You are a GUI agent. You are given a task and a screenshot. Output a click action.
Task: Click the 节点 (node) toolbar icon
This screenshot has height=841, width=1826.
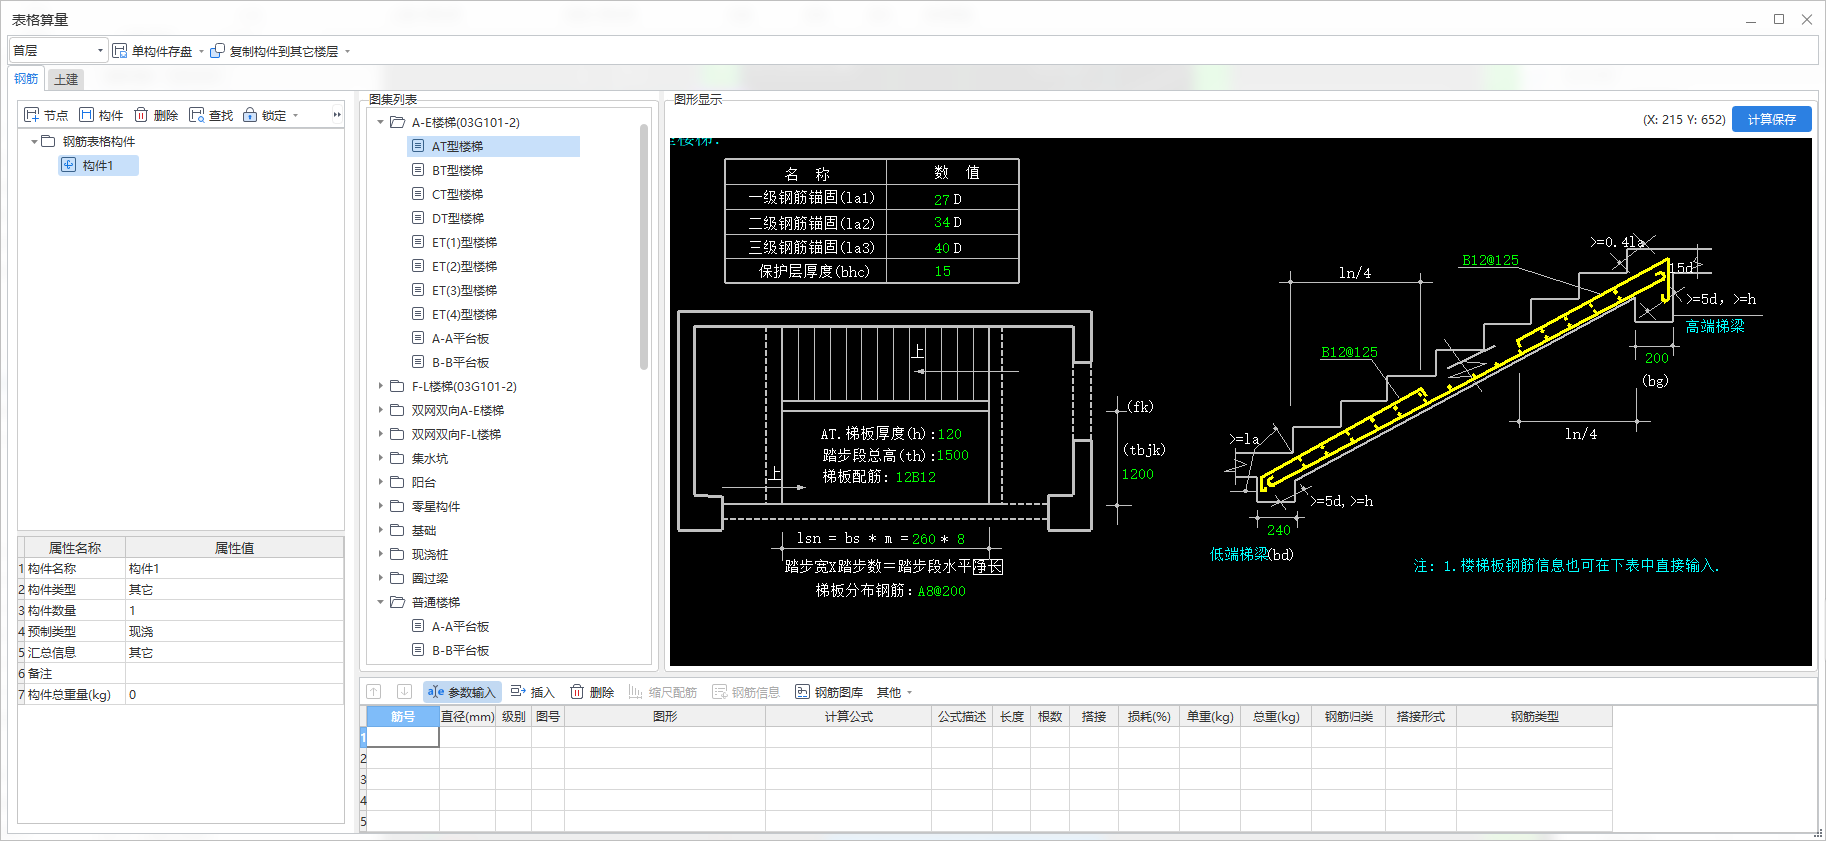[x=32, y=115]
